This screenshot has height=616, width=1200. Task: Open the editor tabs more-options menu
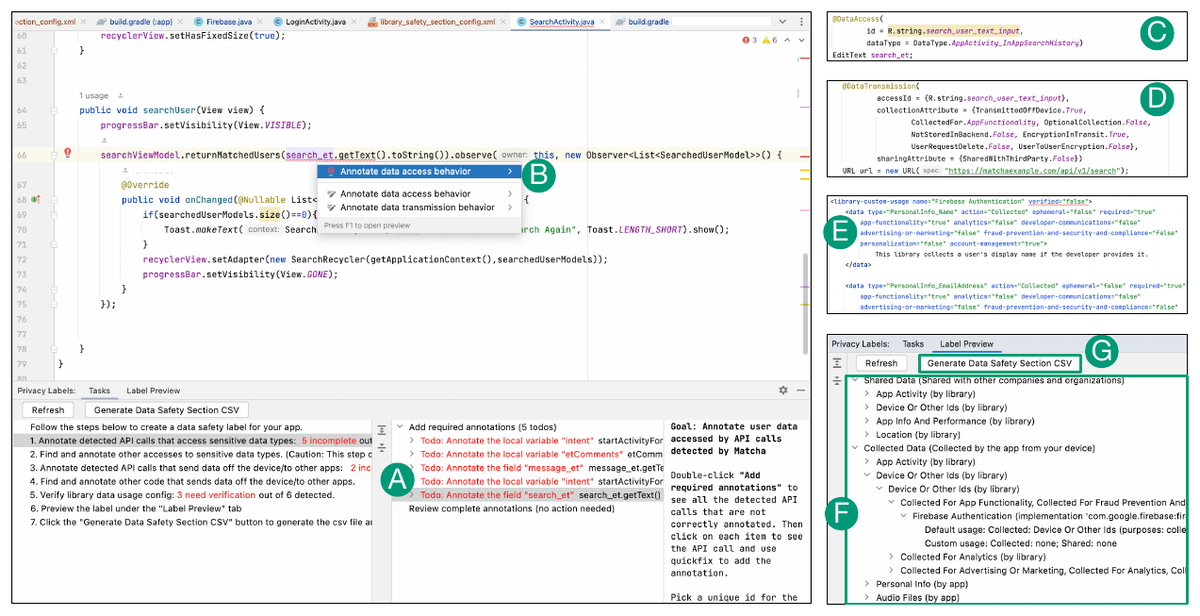(x=803, y=21)
